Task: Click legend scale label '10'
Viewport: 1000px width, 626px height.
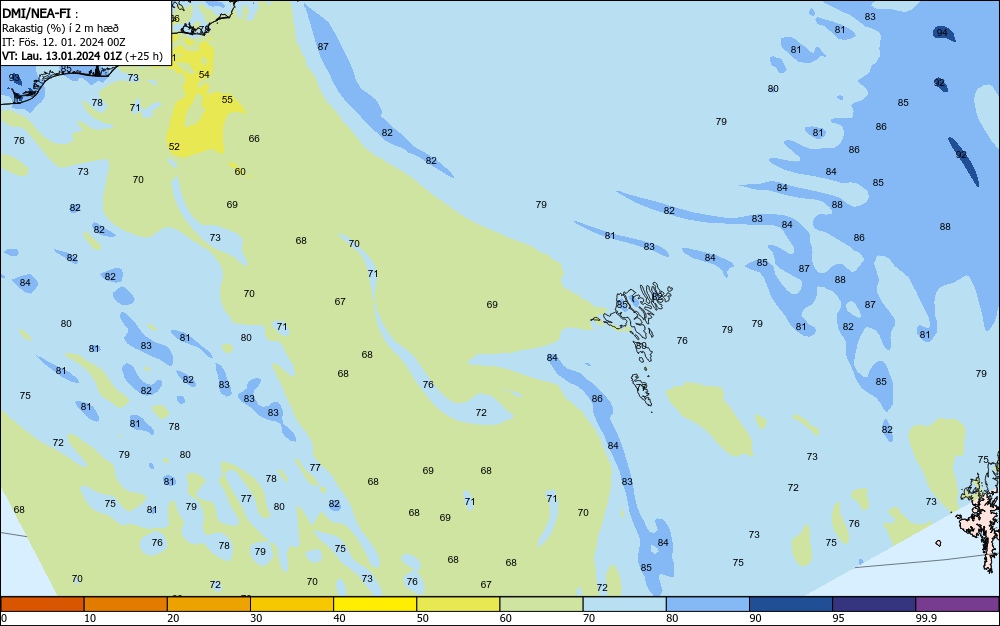Action: coord(90,618)
